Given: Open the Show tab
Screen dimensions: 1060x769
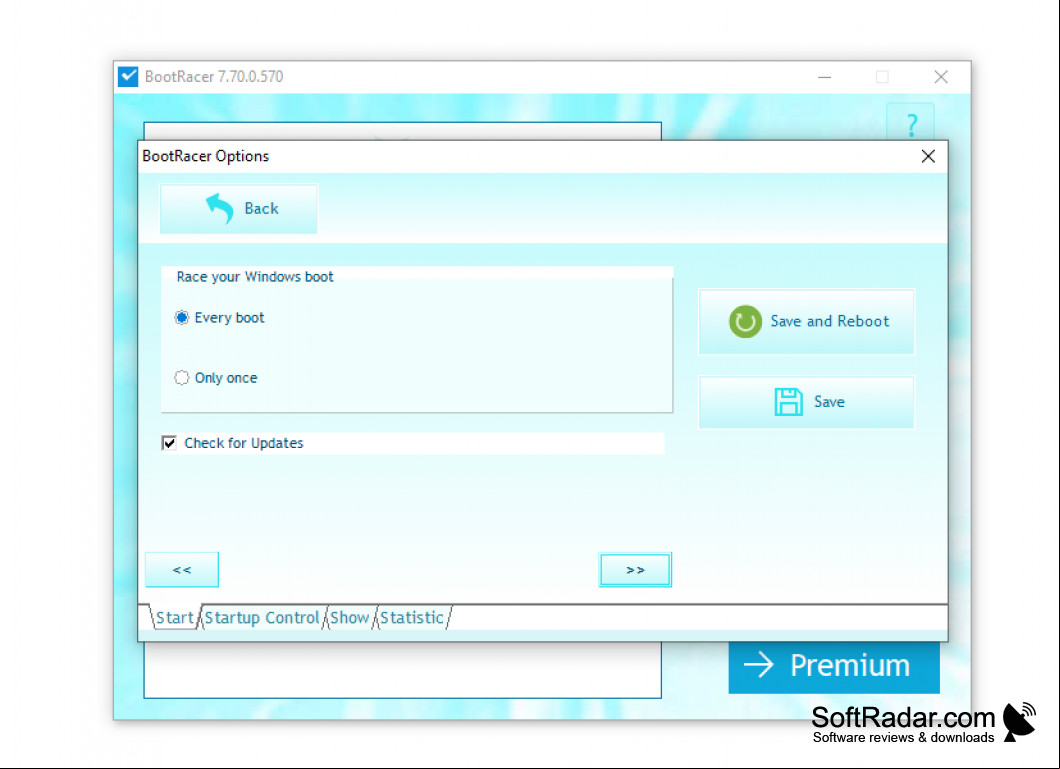Looking at the screenshot, I should click(350, 618).
